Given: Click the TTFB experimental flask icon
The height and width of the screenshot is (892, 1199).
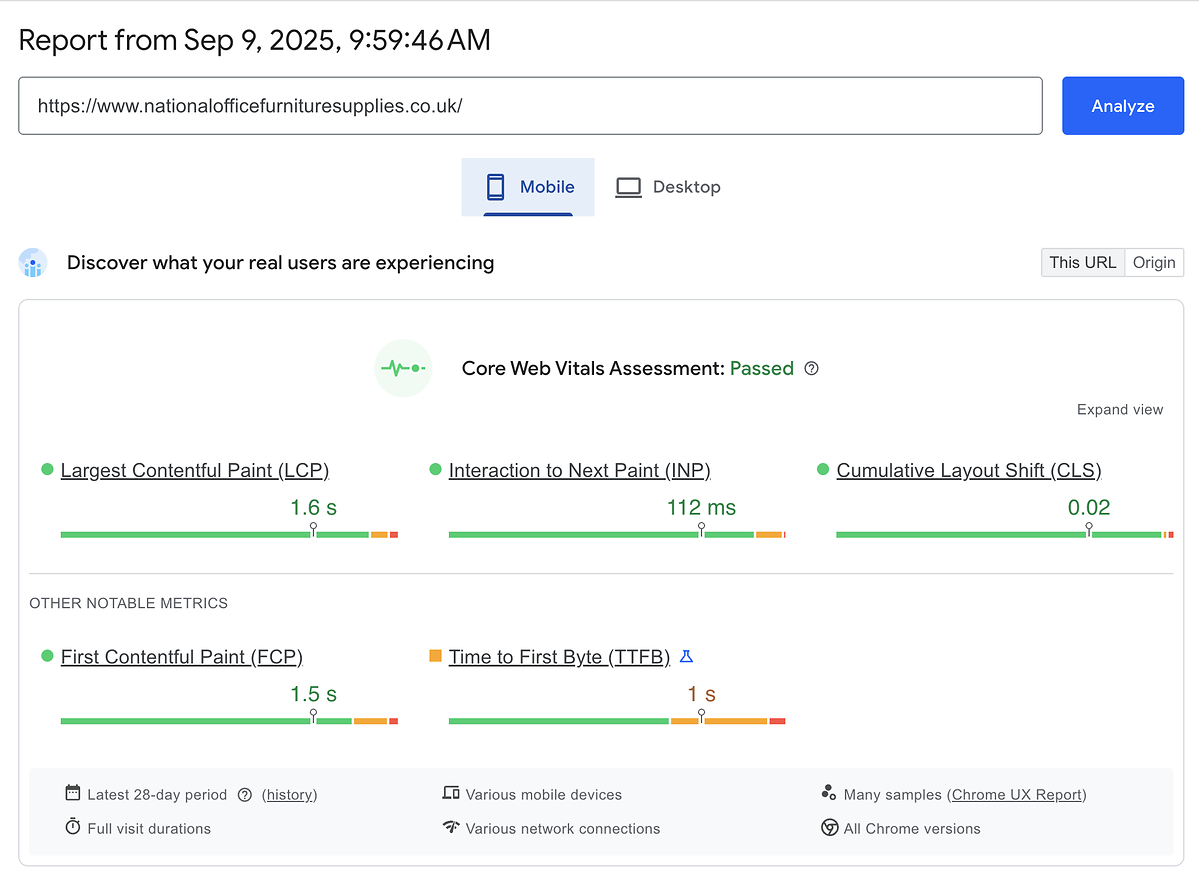Looking at the screenshot, I should coord(686,657).
